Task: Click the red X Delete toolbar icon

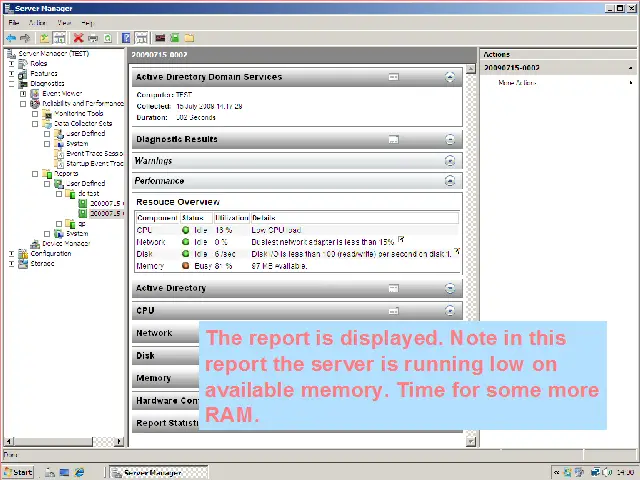Action: pyautogui.click(x=78, y=38)
